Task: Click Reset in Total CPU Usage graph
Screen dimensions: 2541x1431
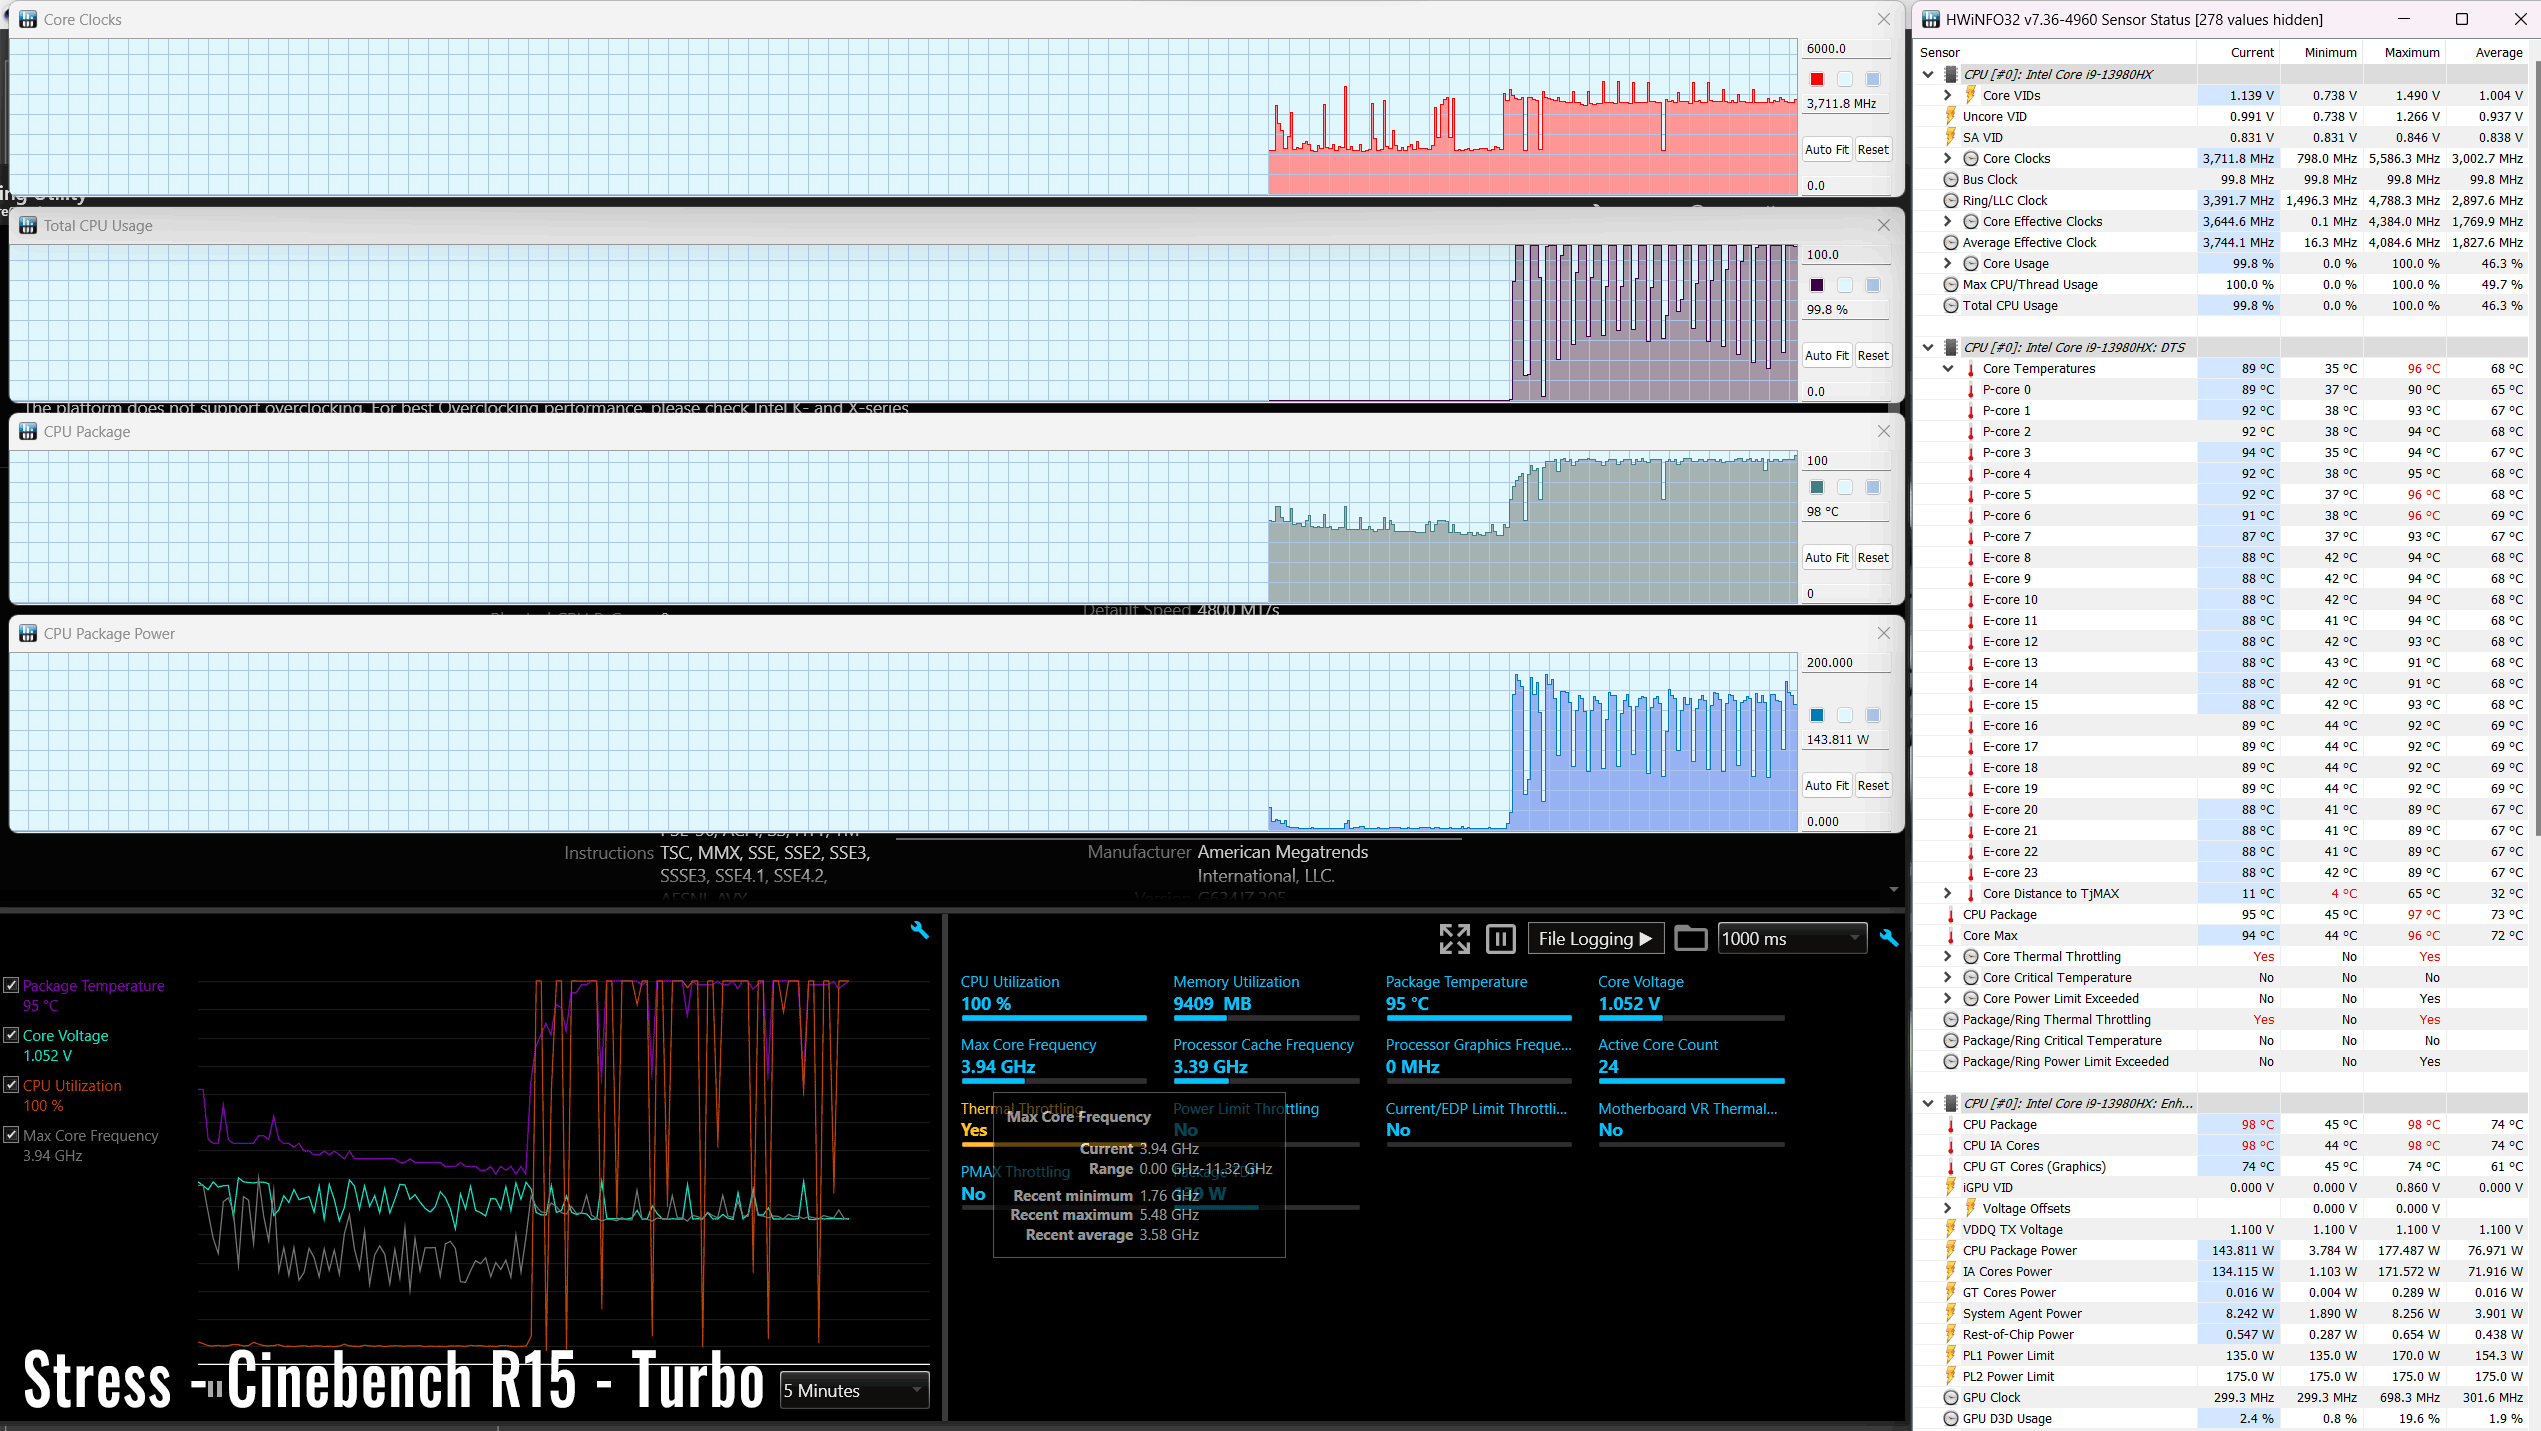Action: (1873, 356)
